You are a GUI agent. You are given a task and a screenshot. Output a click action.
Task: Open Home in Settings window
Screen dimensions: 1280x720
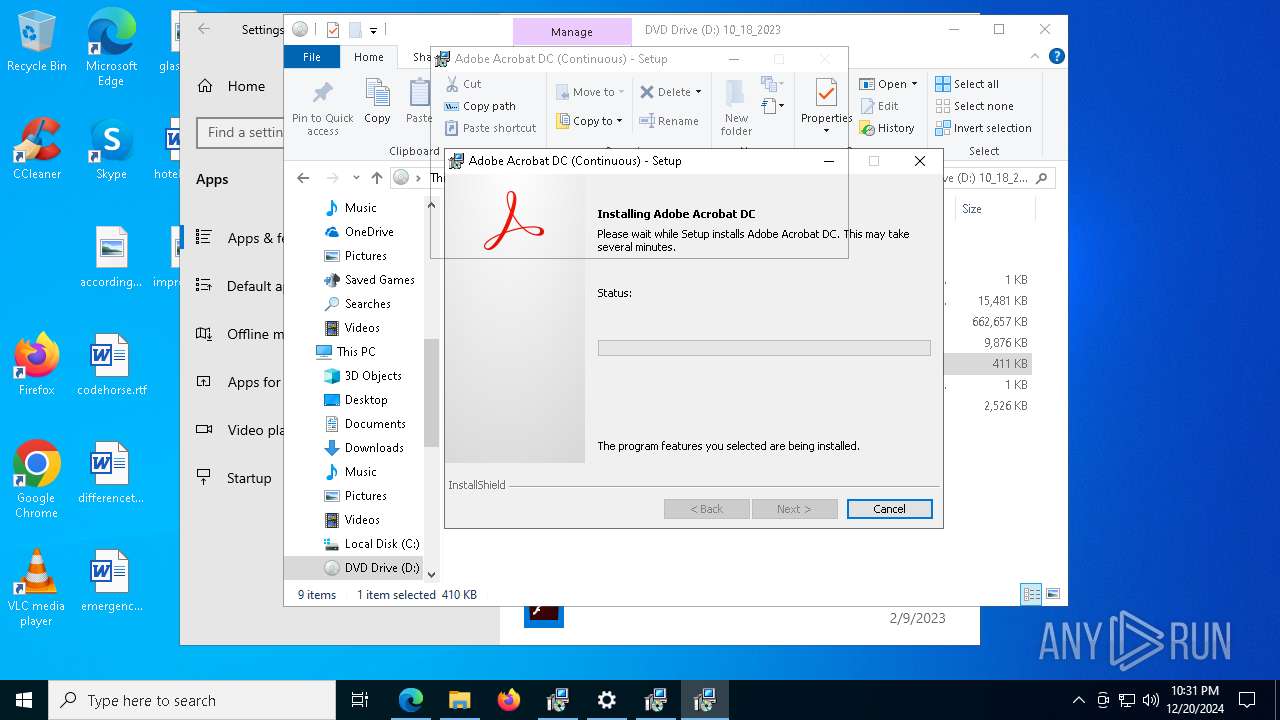tap(232, 86)
